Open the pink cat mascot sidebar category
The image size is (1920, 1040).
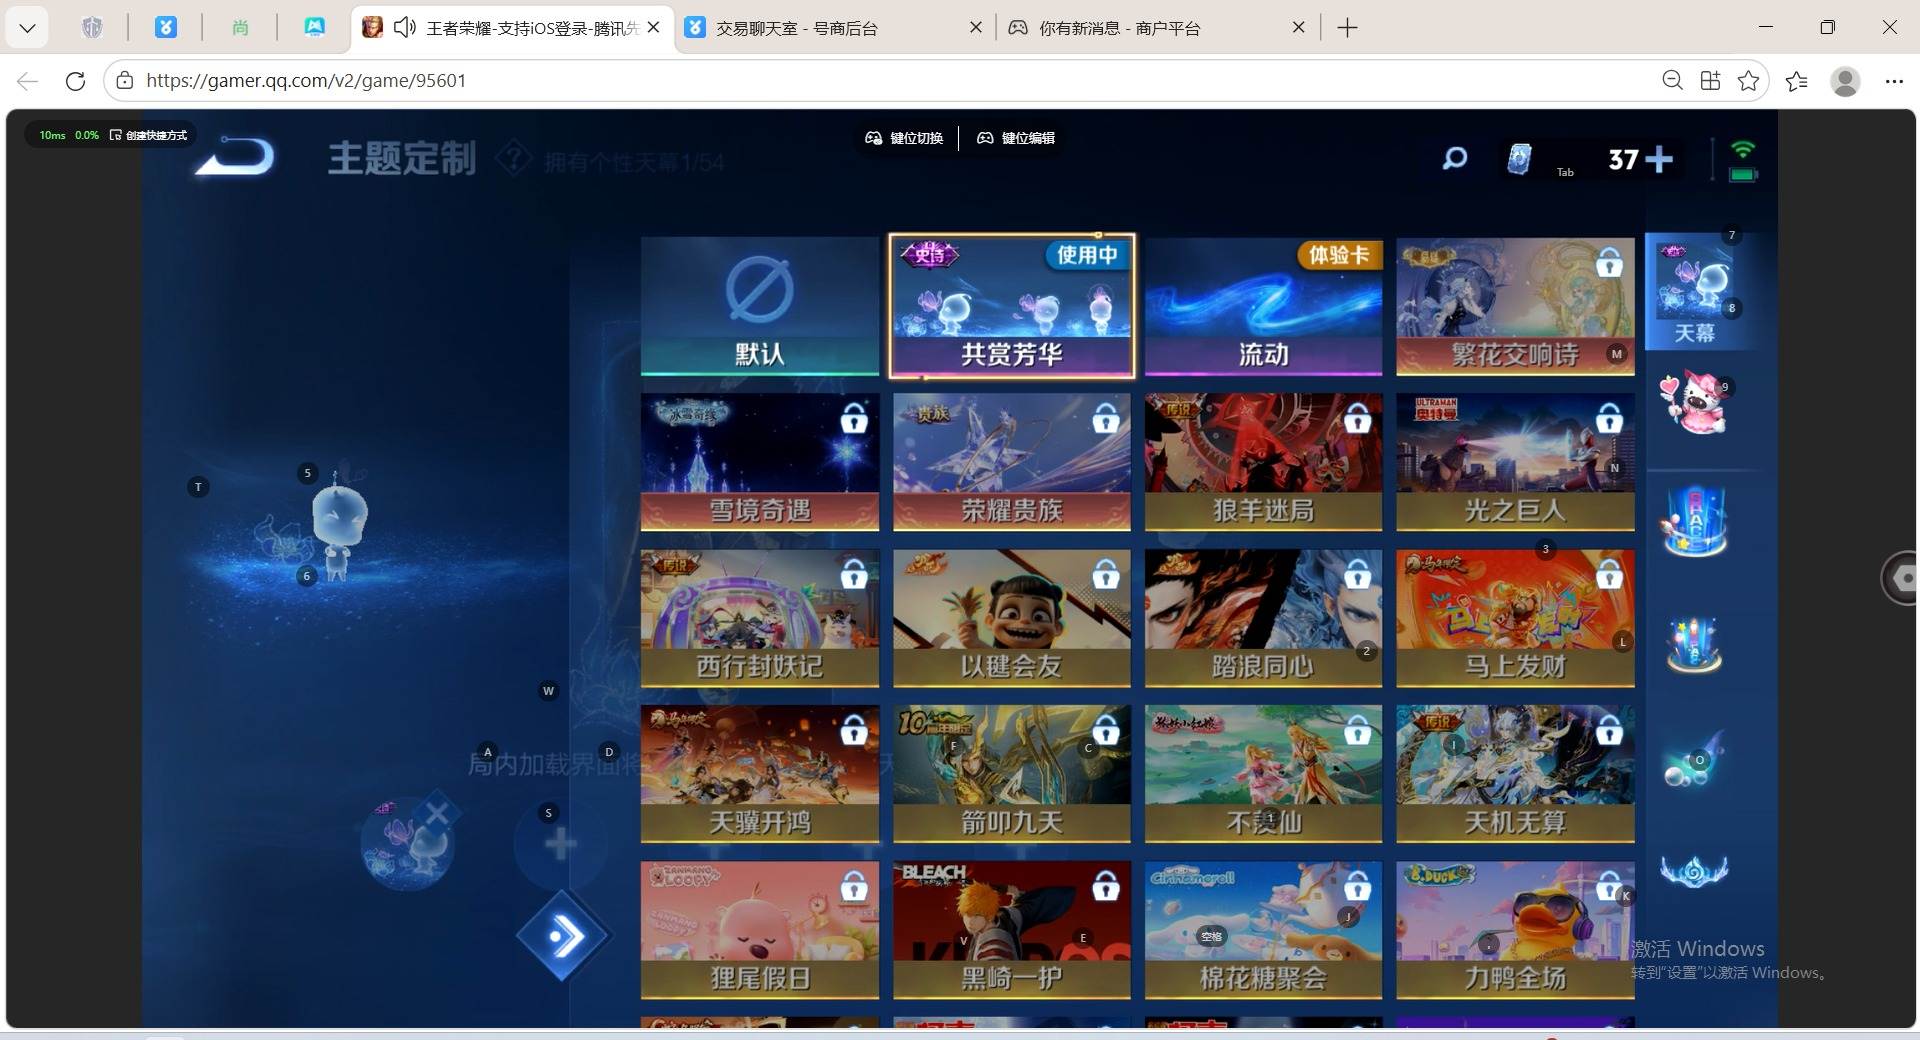[1694, 403]
